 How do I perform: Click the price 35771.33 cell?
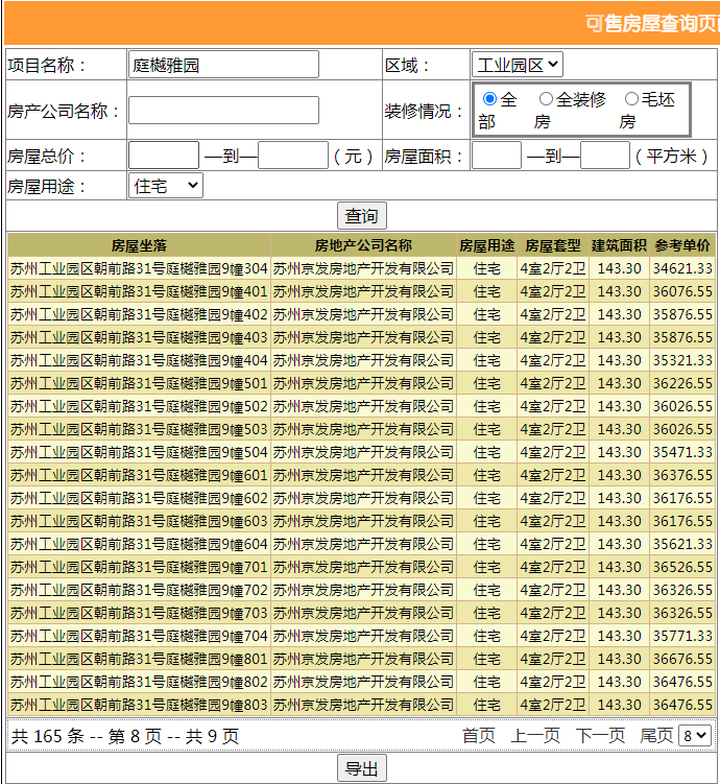[x=682, y=636]
